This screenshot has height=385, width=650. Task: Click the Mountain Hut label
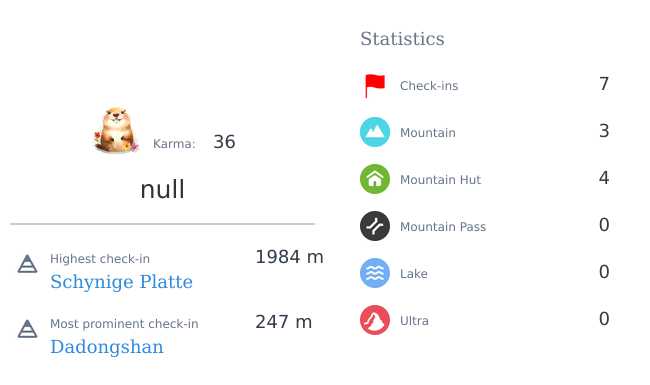coord(440,179)
